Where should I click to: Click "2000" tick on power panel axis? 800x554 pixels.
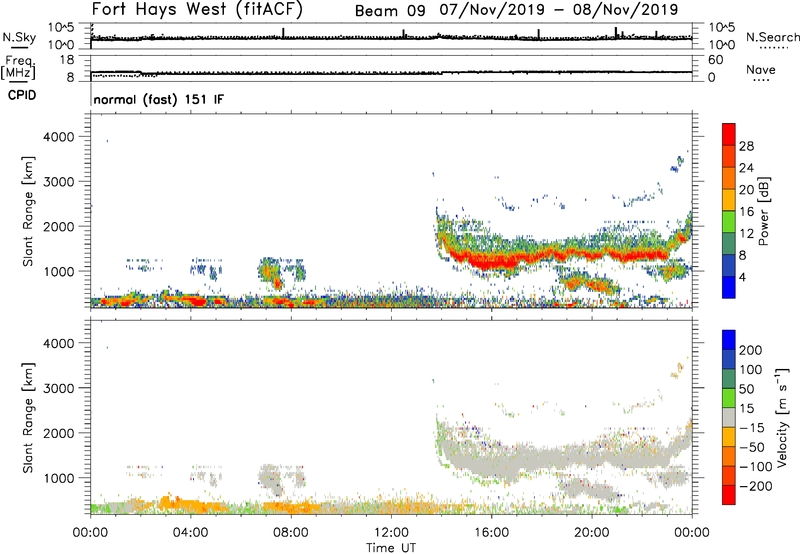point(58,226)
